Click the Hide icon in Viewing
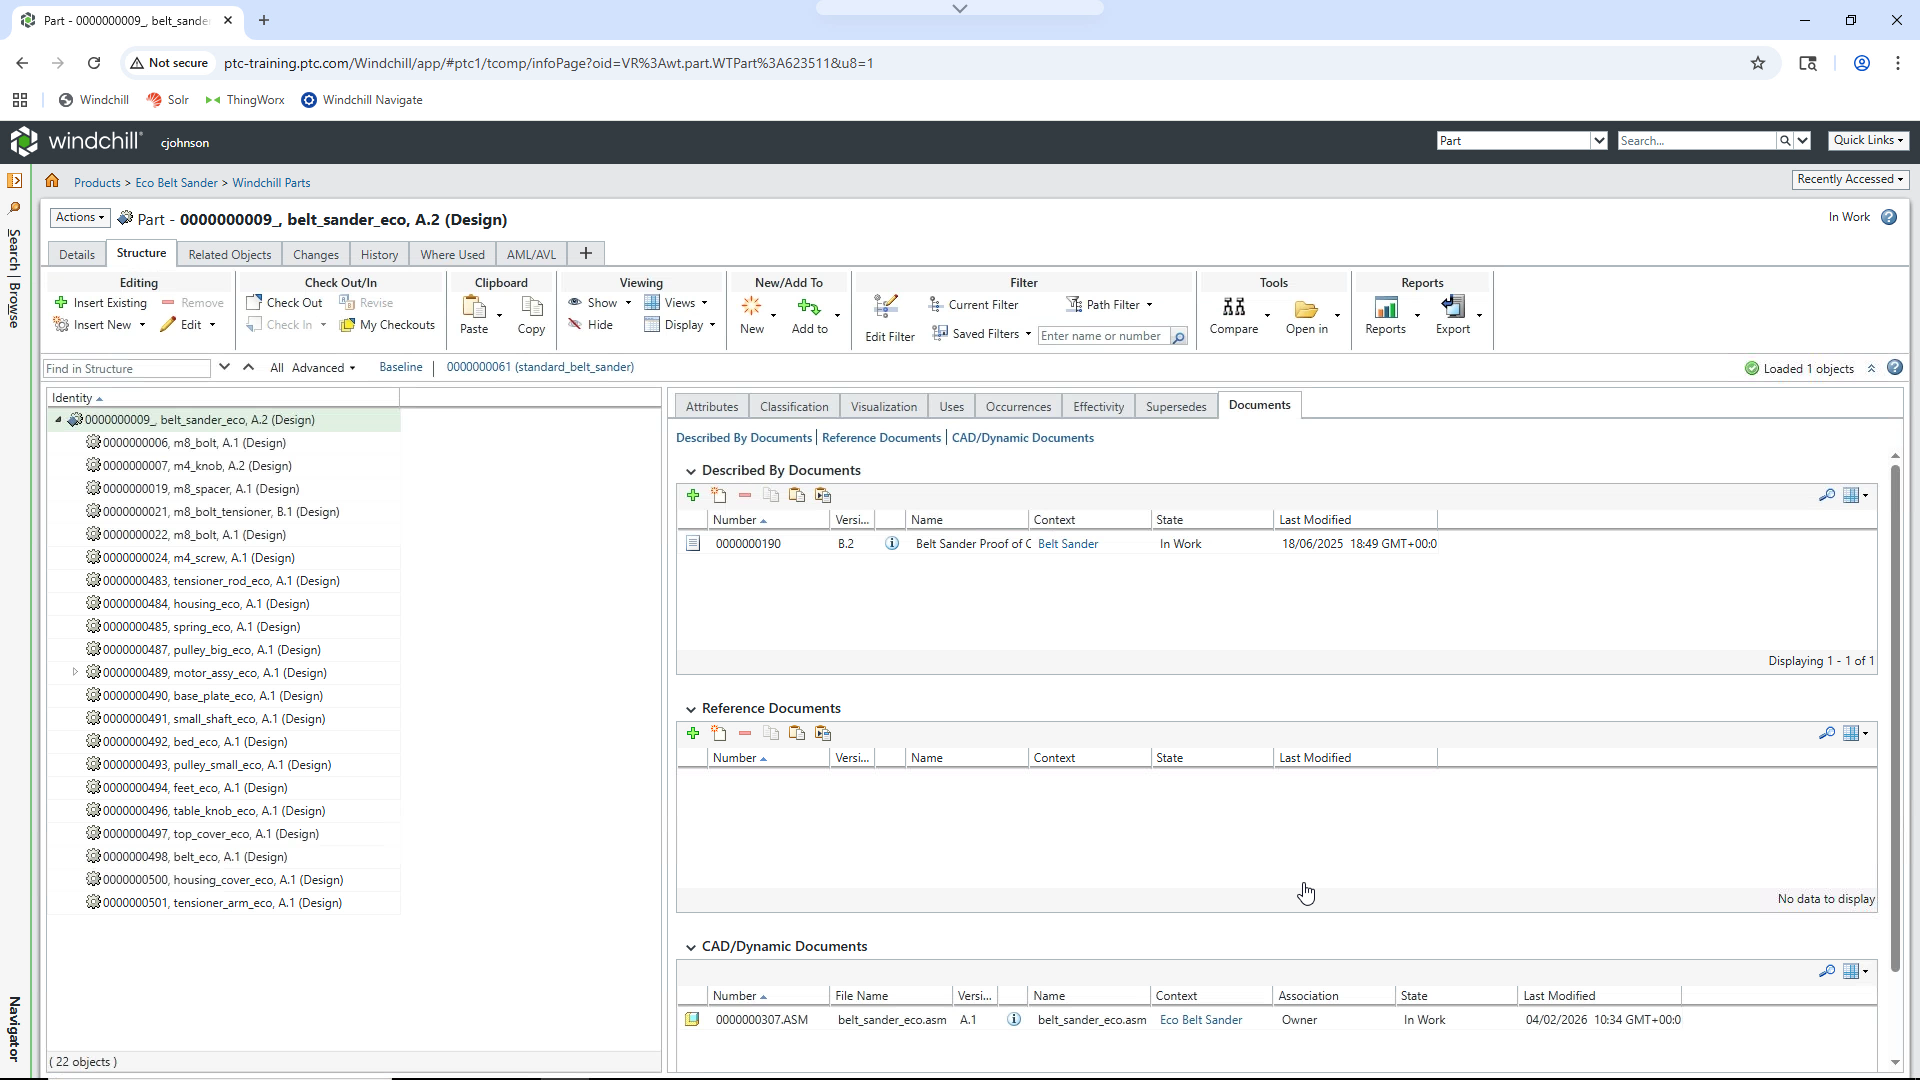Viewport: 1920px width, 1080px height. coord(575,325)
